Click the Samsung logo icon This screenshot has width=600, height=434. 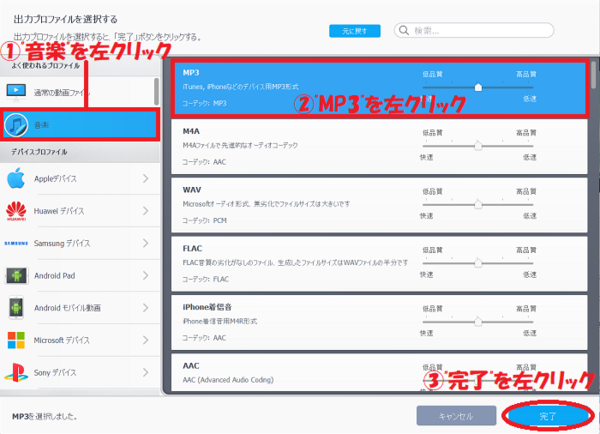tap(16, 243)
